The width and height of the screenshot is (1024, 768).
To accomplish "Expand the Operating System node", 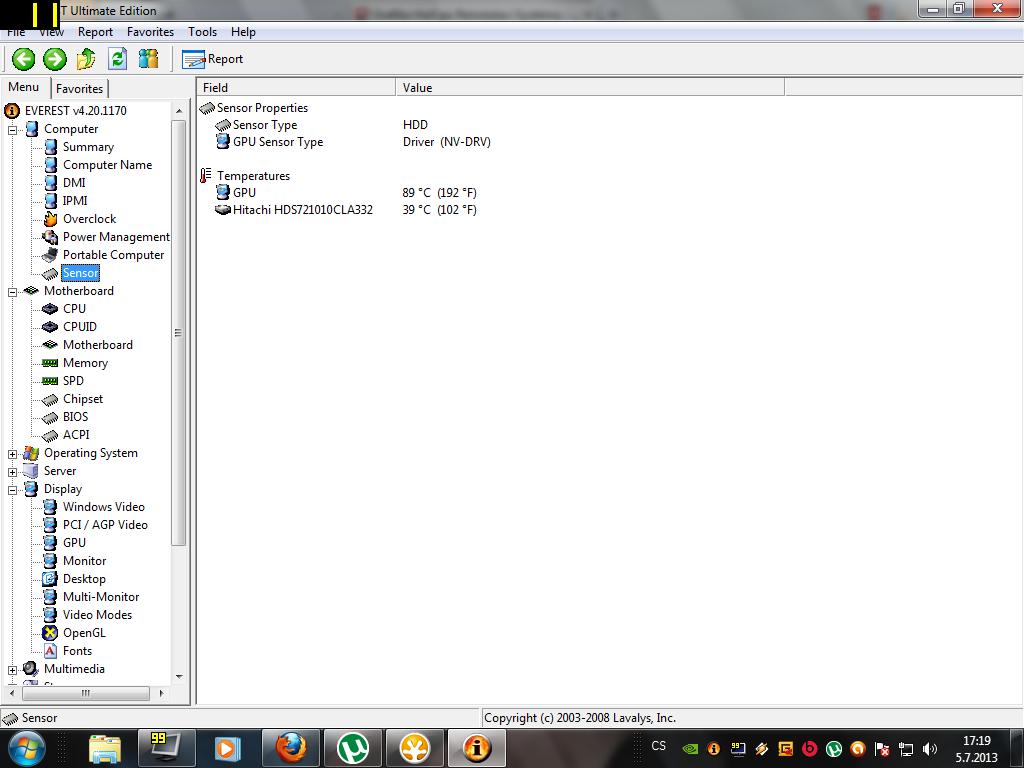I will coord(12,454).
